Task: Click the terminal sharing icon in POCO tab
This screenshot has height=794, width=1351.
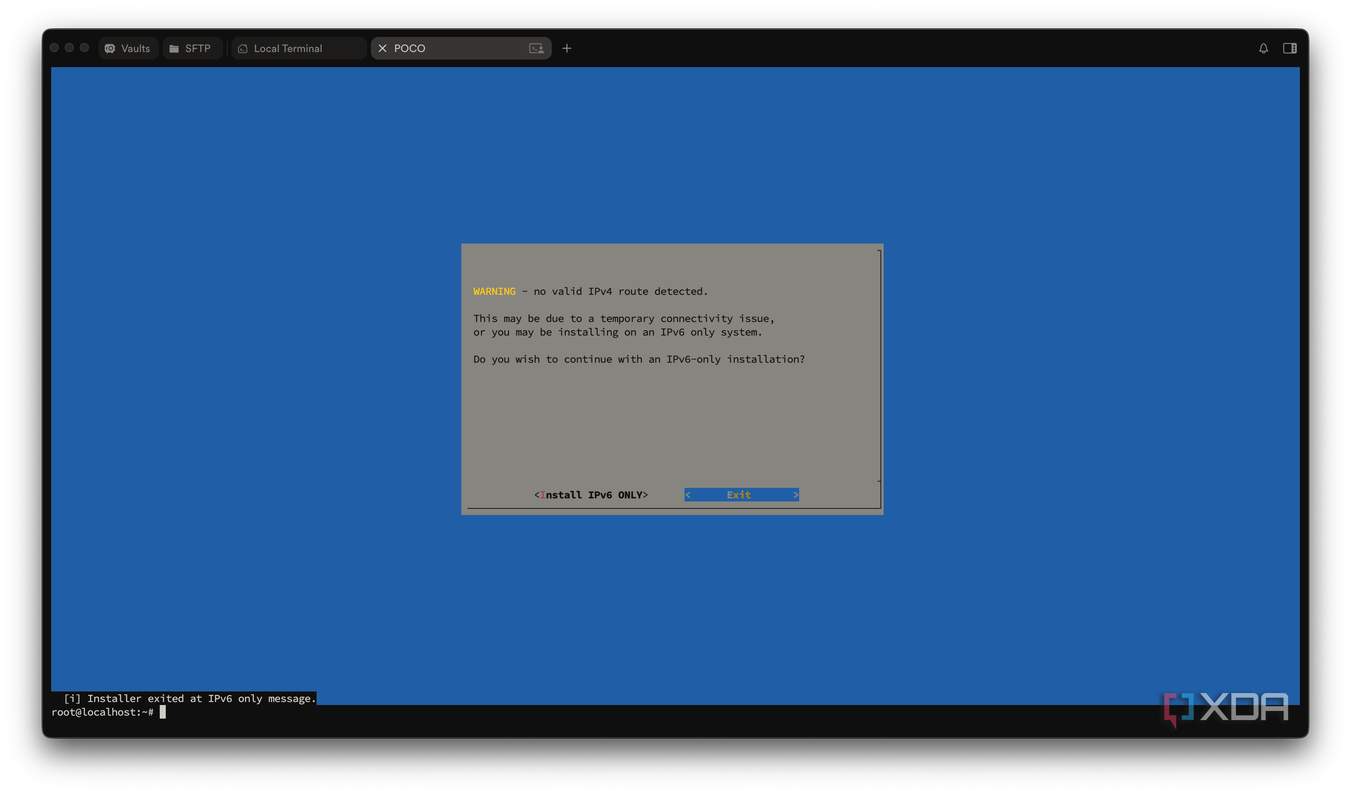Action: [536, 48]
